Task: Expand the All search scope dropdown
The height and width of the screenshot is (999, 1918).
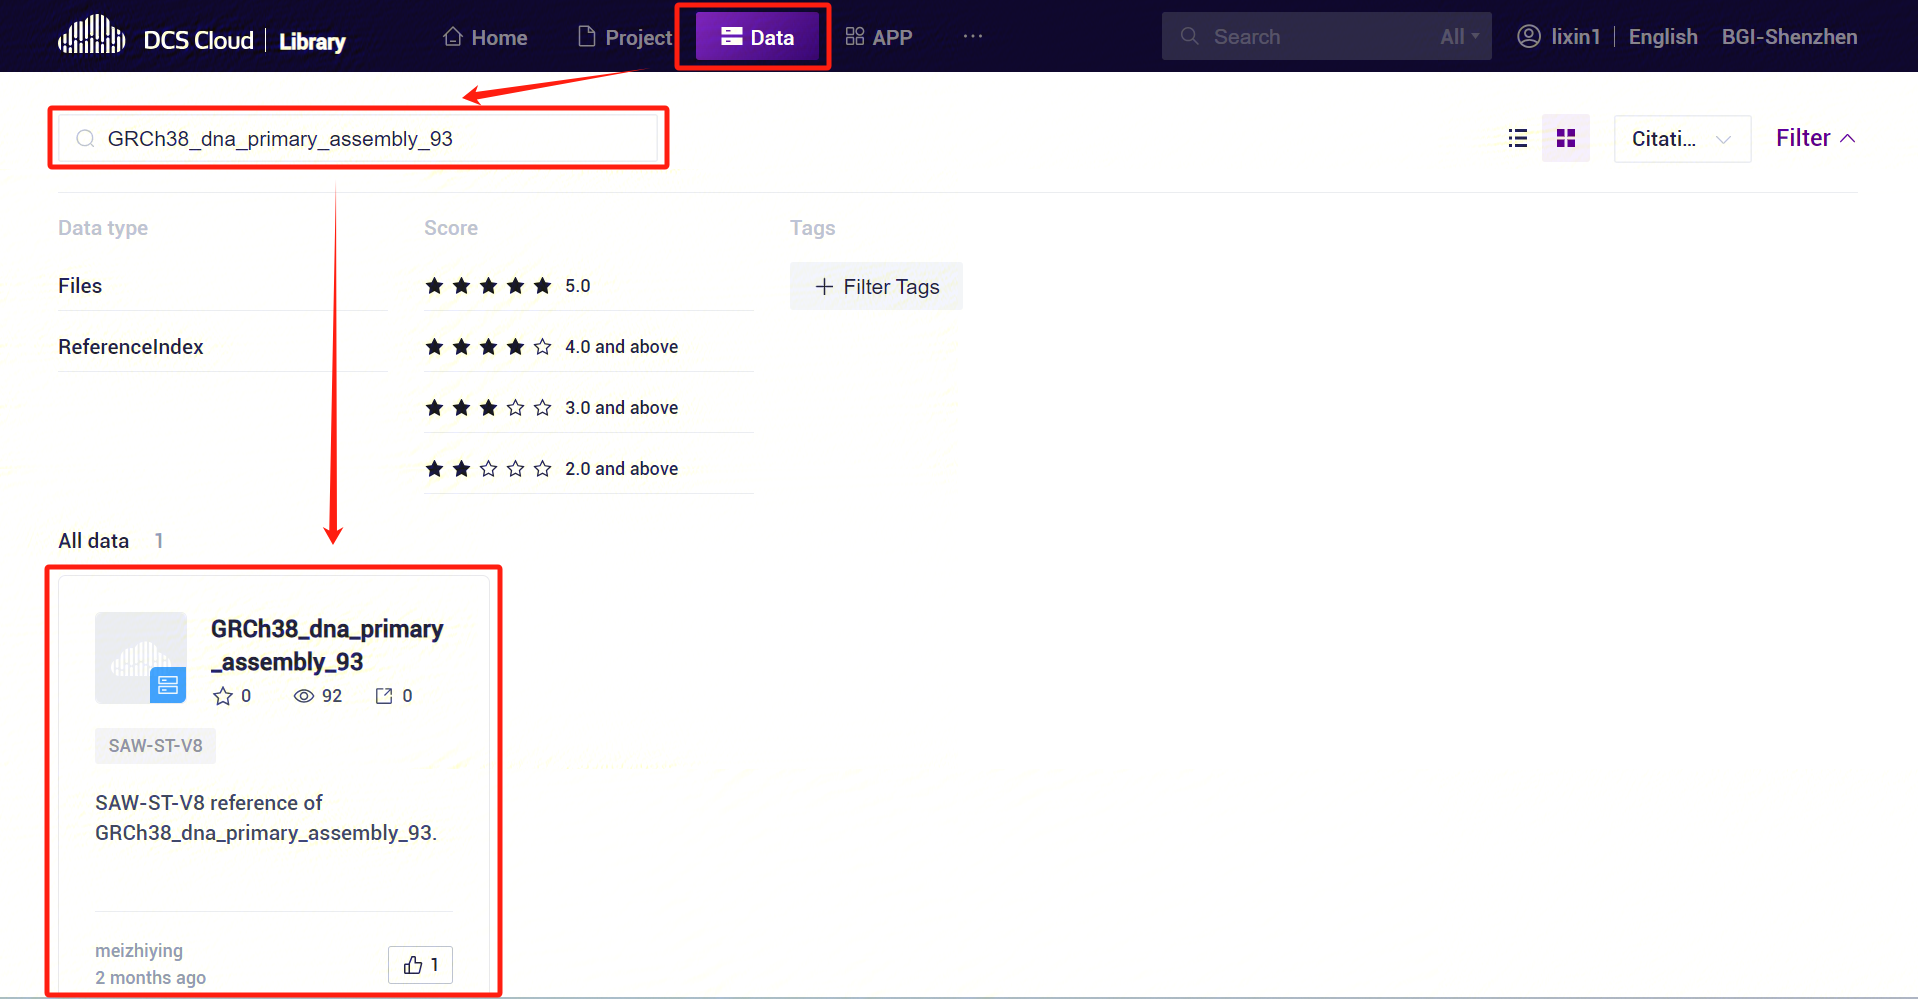Action: (1460, 37)
